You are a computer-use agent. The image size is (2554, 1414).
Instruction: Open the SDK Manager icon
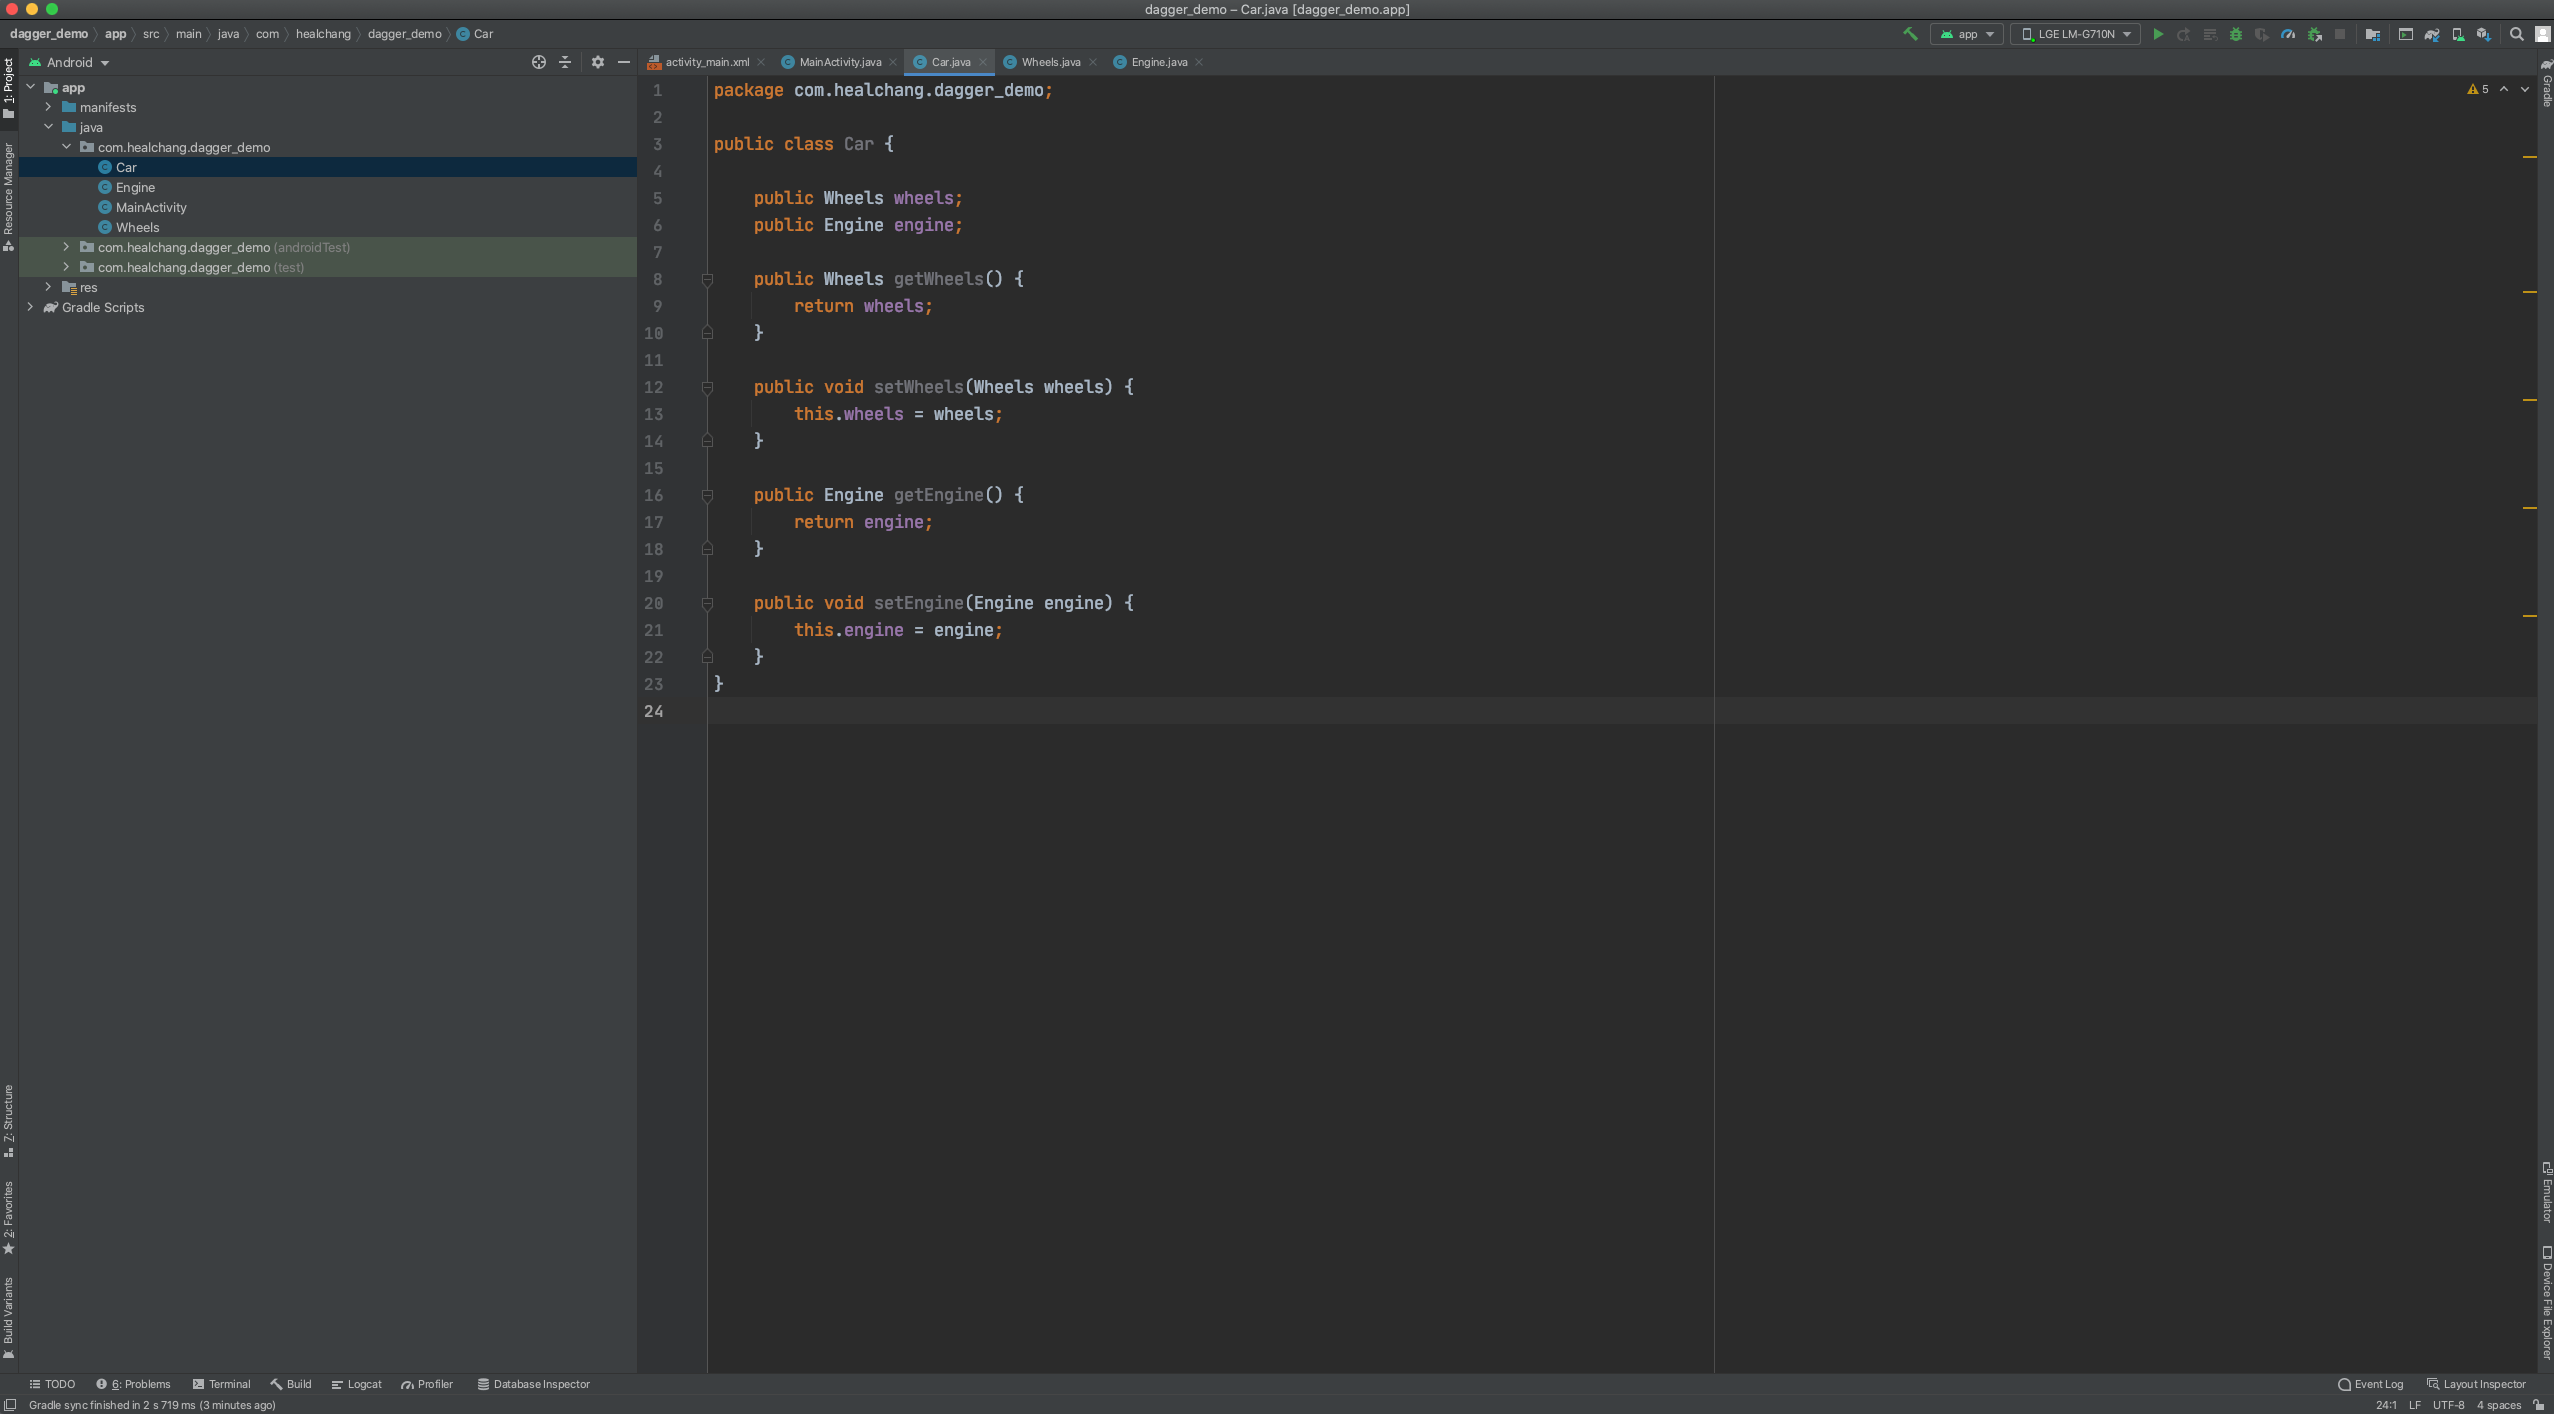(x=2484, y=34)
